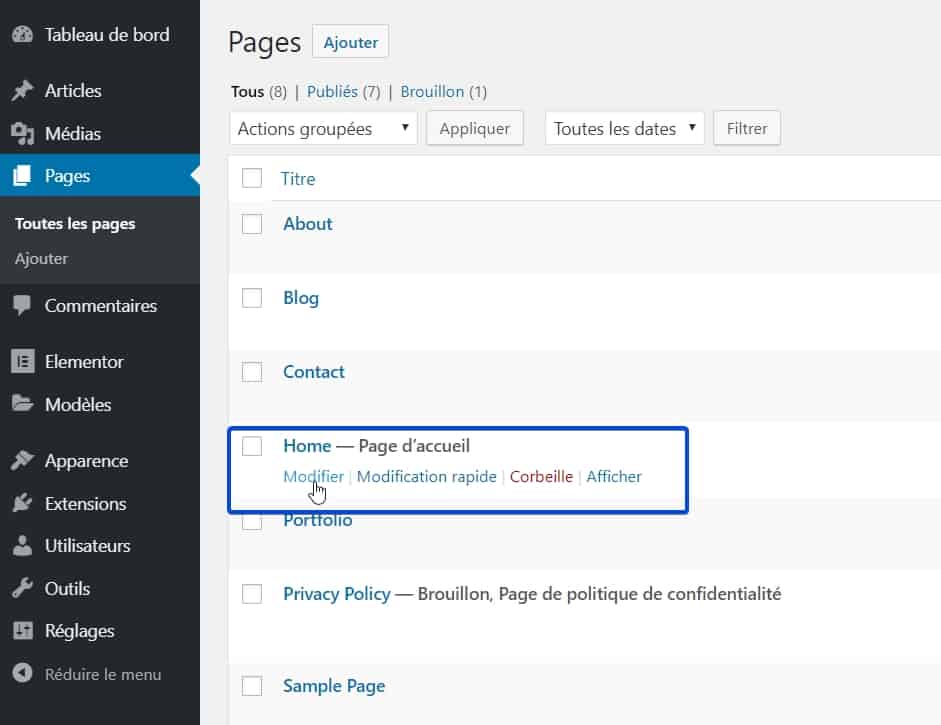941x725 pixels.
Task: Open the Tableau de bord dashboard icon
Action: click(23, 34)
